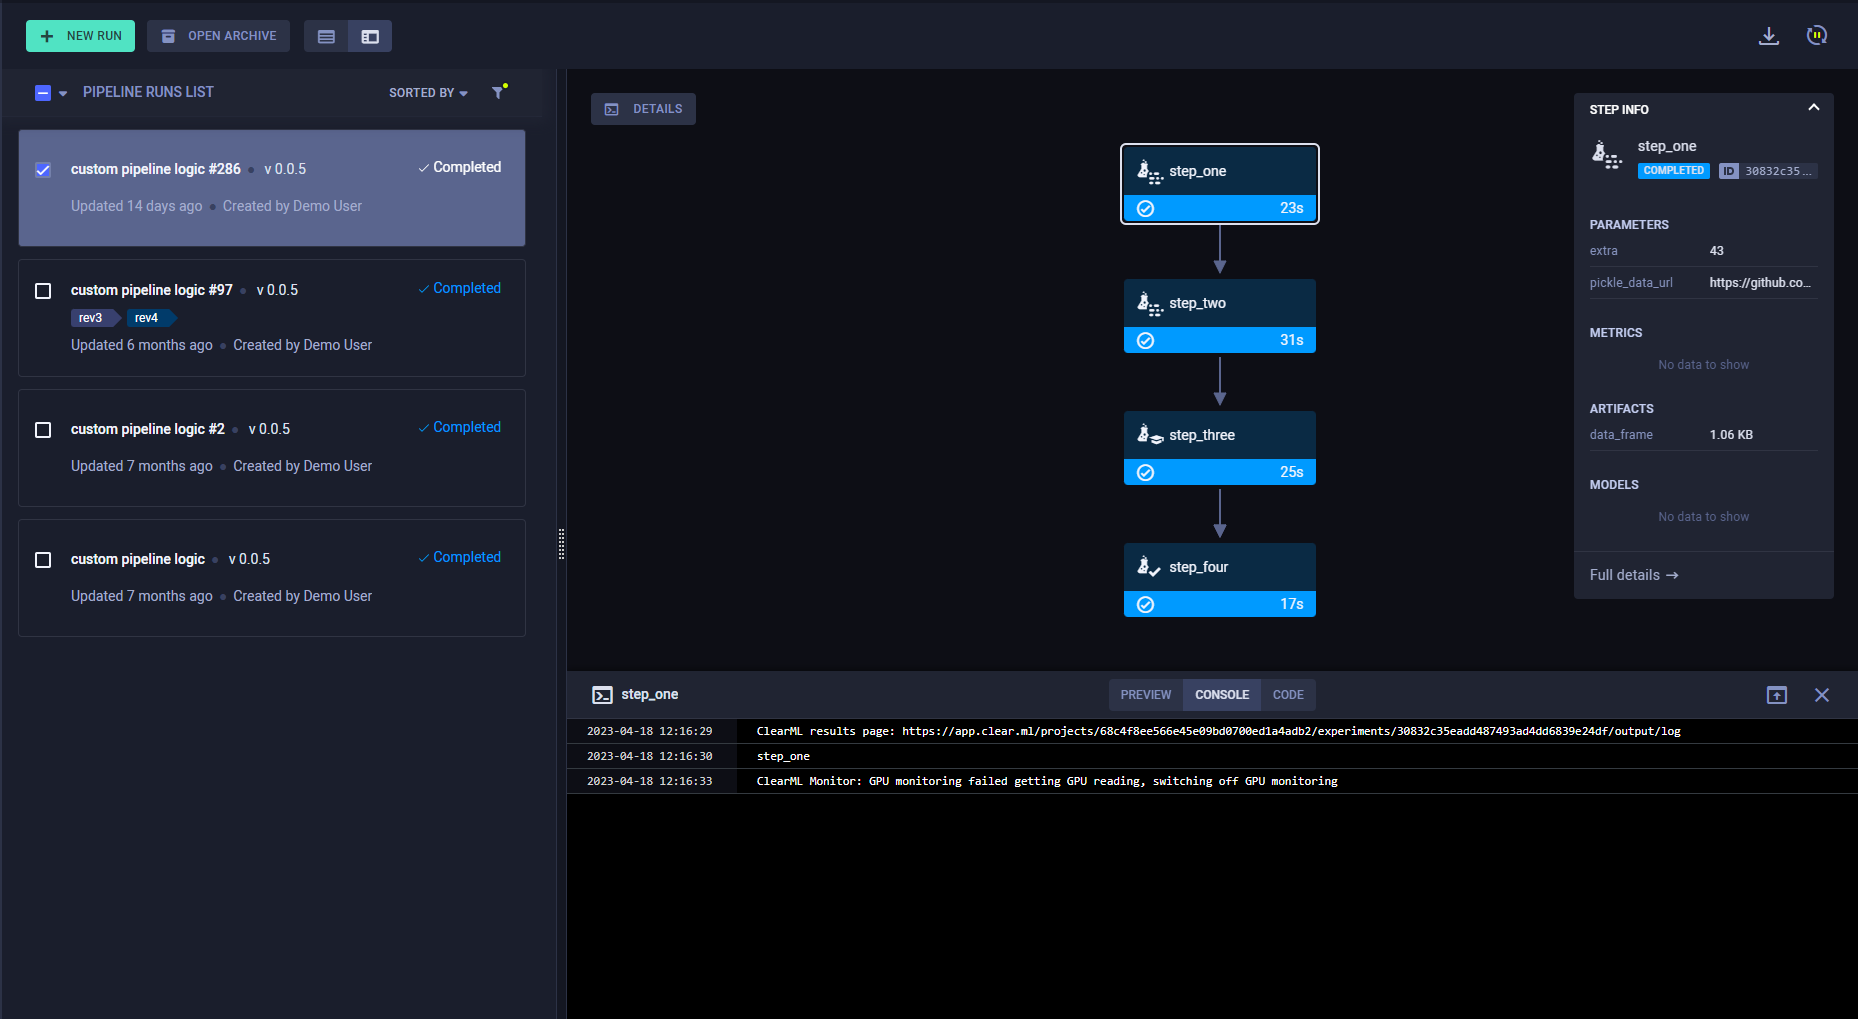This screenshot has height=1019, width=1858.
Task: Tick the custom pipeline logic #2 checkbox
Action: [43, 430]
